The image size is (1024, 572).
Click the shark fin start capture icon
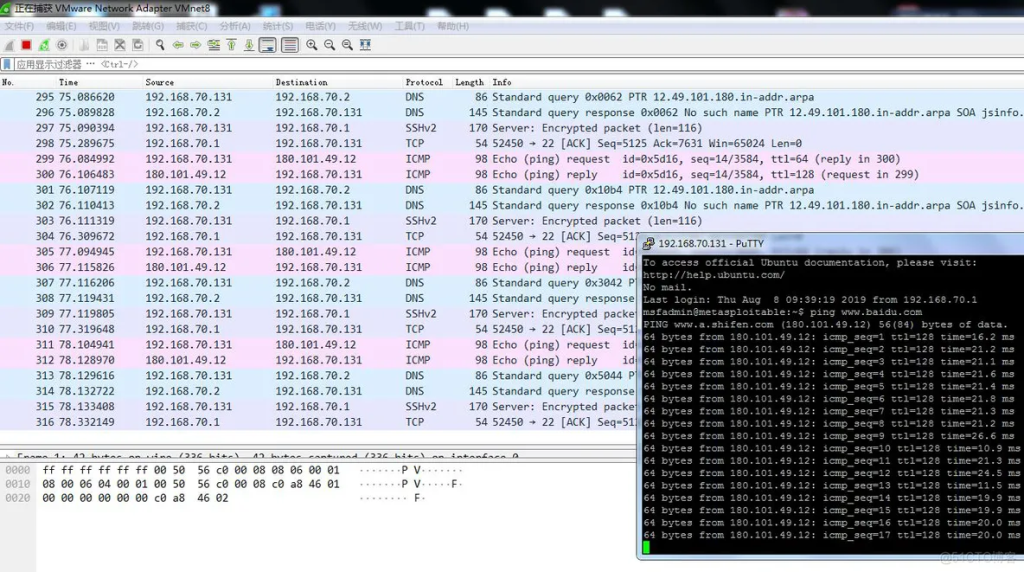coord(9,45)
